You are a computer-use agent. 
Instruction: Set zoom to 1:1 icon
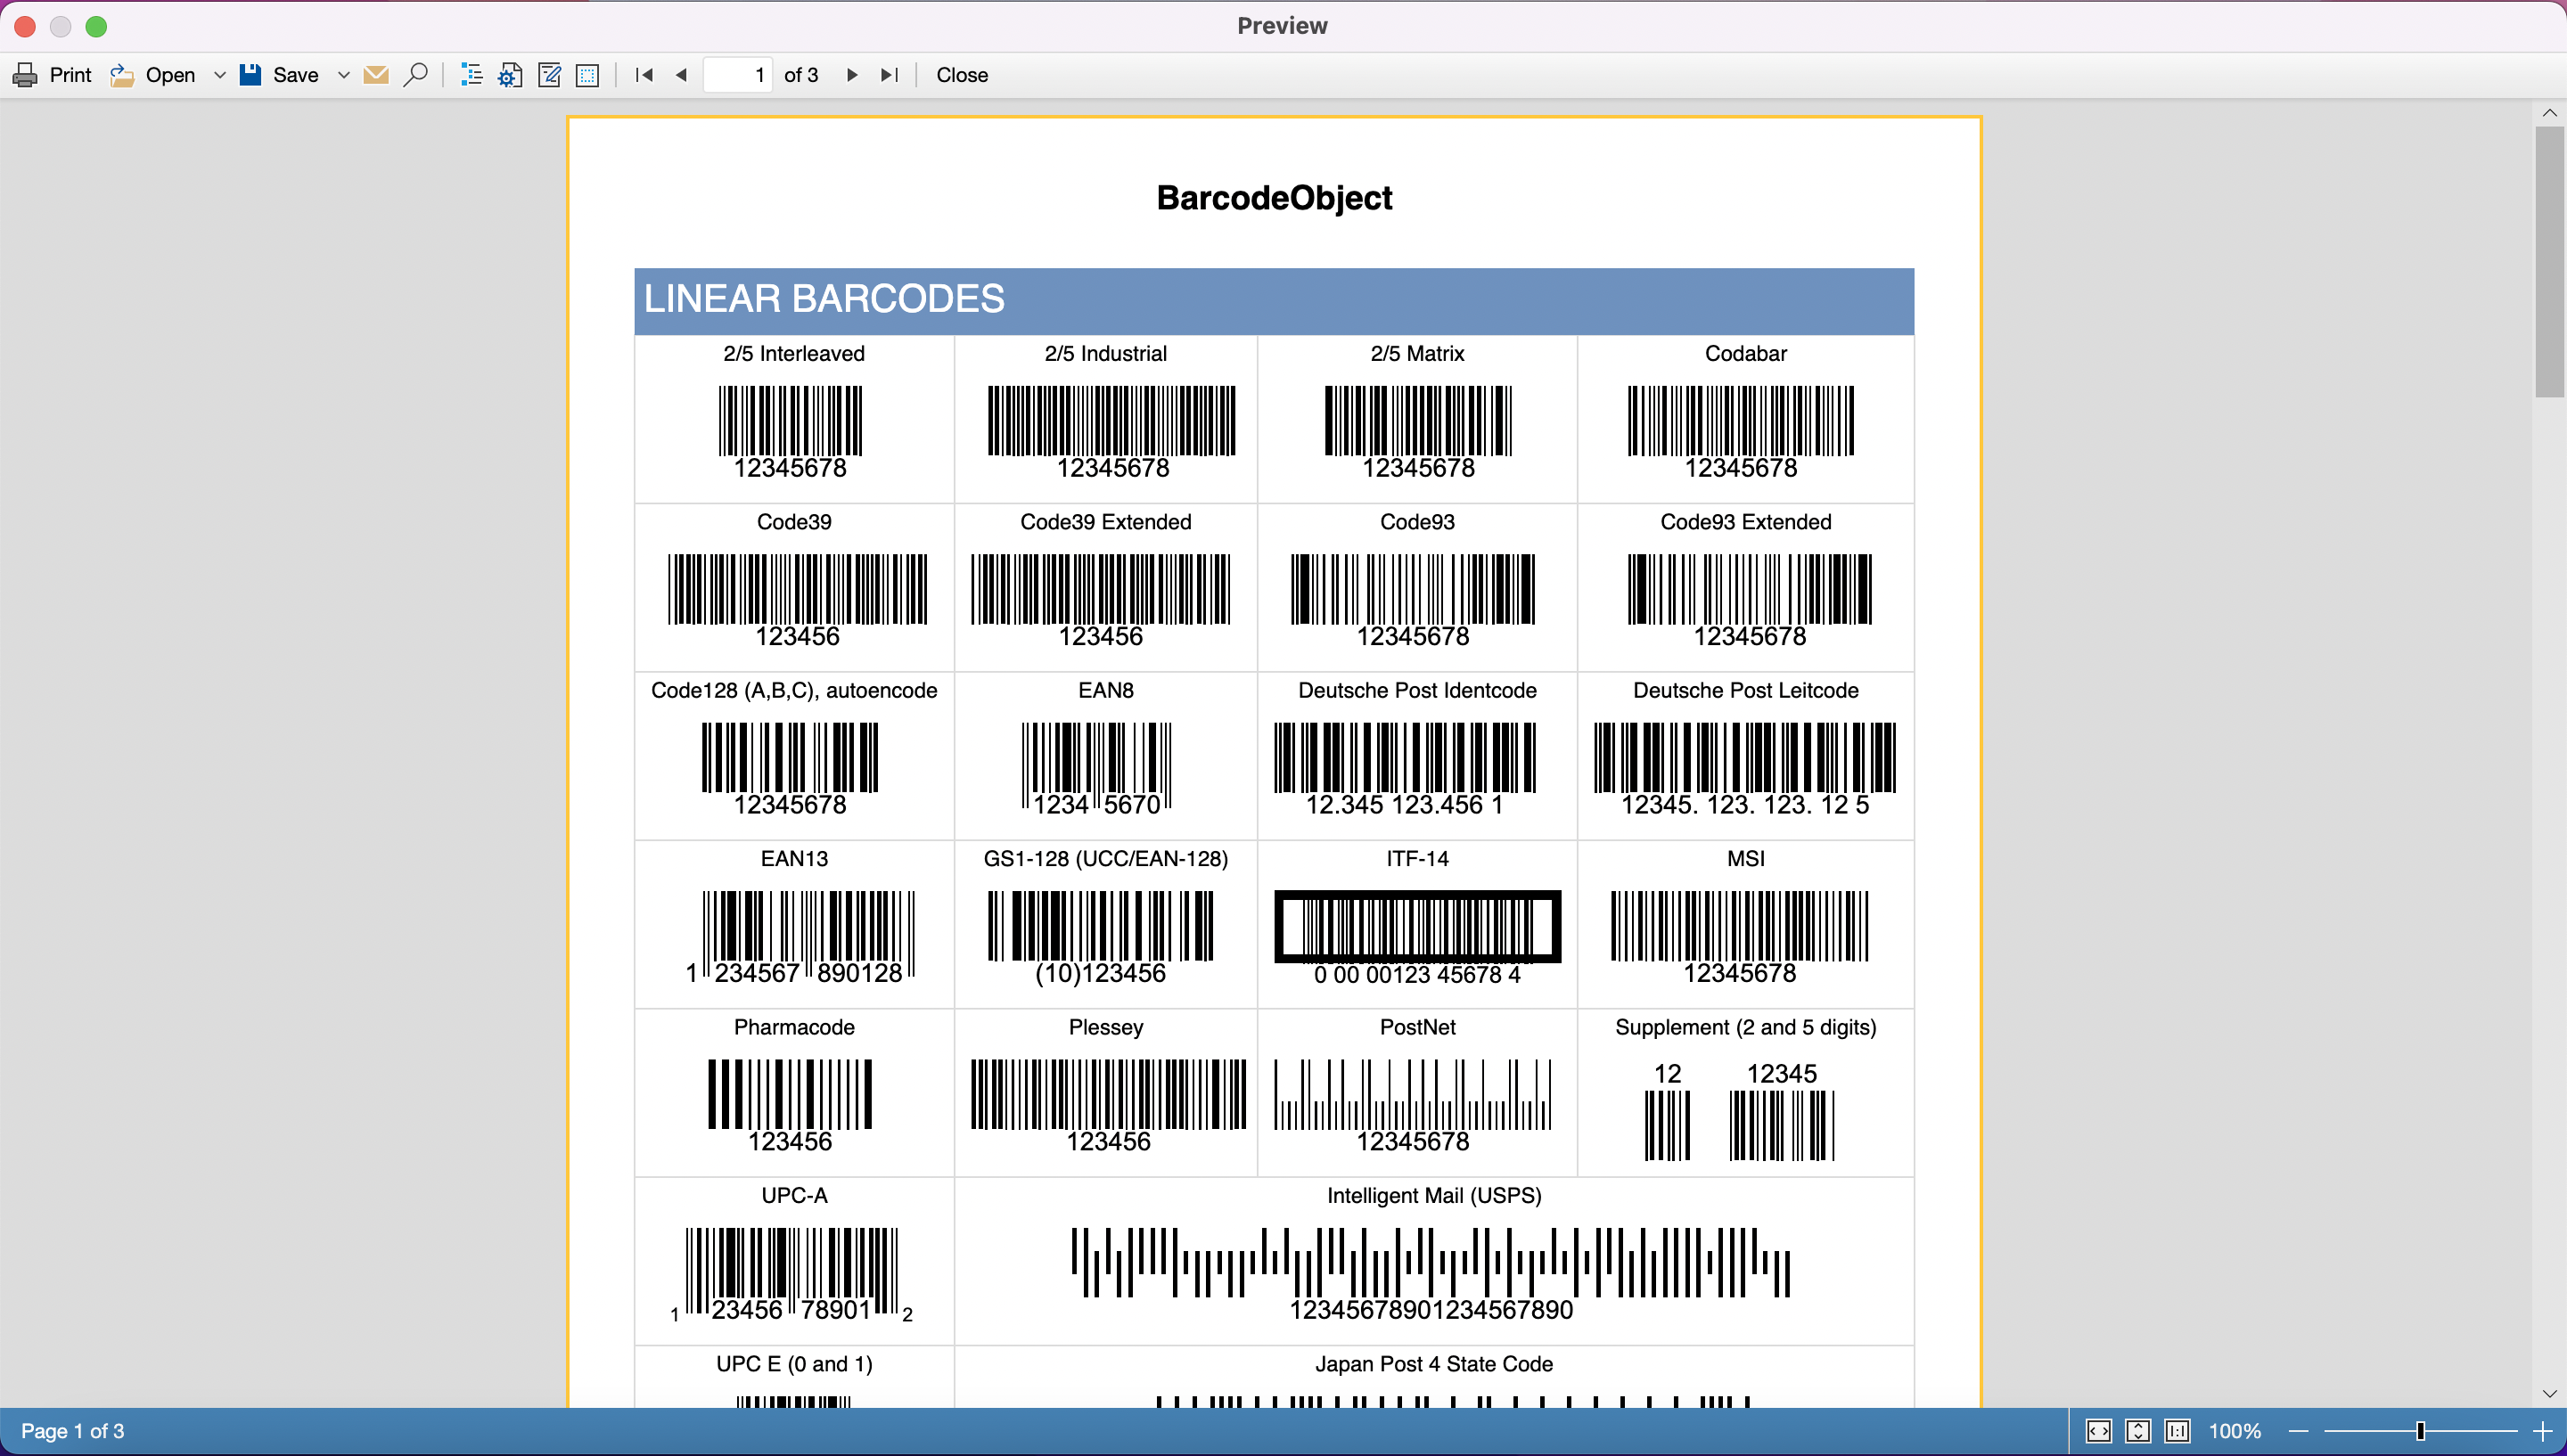click(x=2177, y=1431)
